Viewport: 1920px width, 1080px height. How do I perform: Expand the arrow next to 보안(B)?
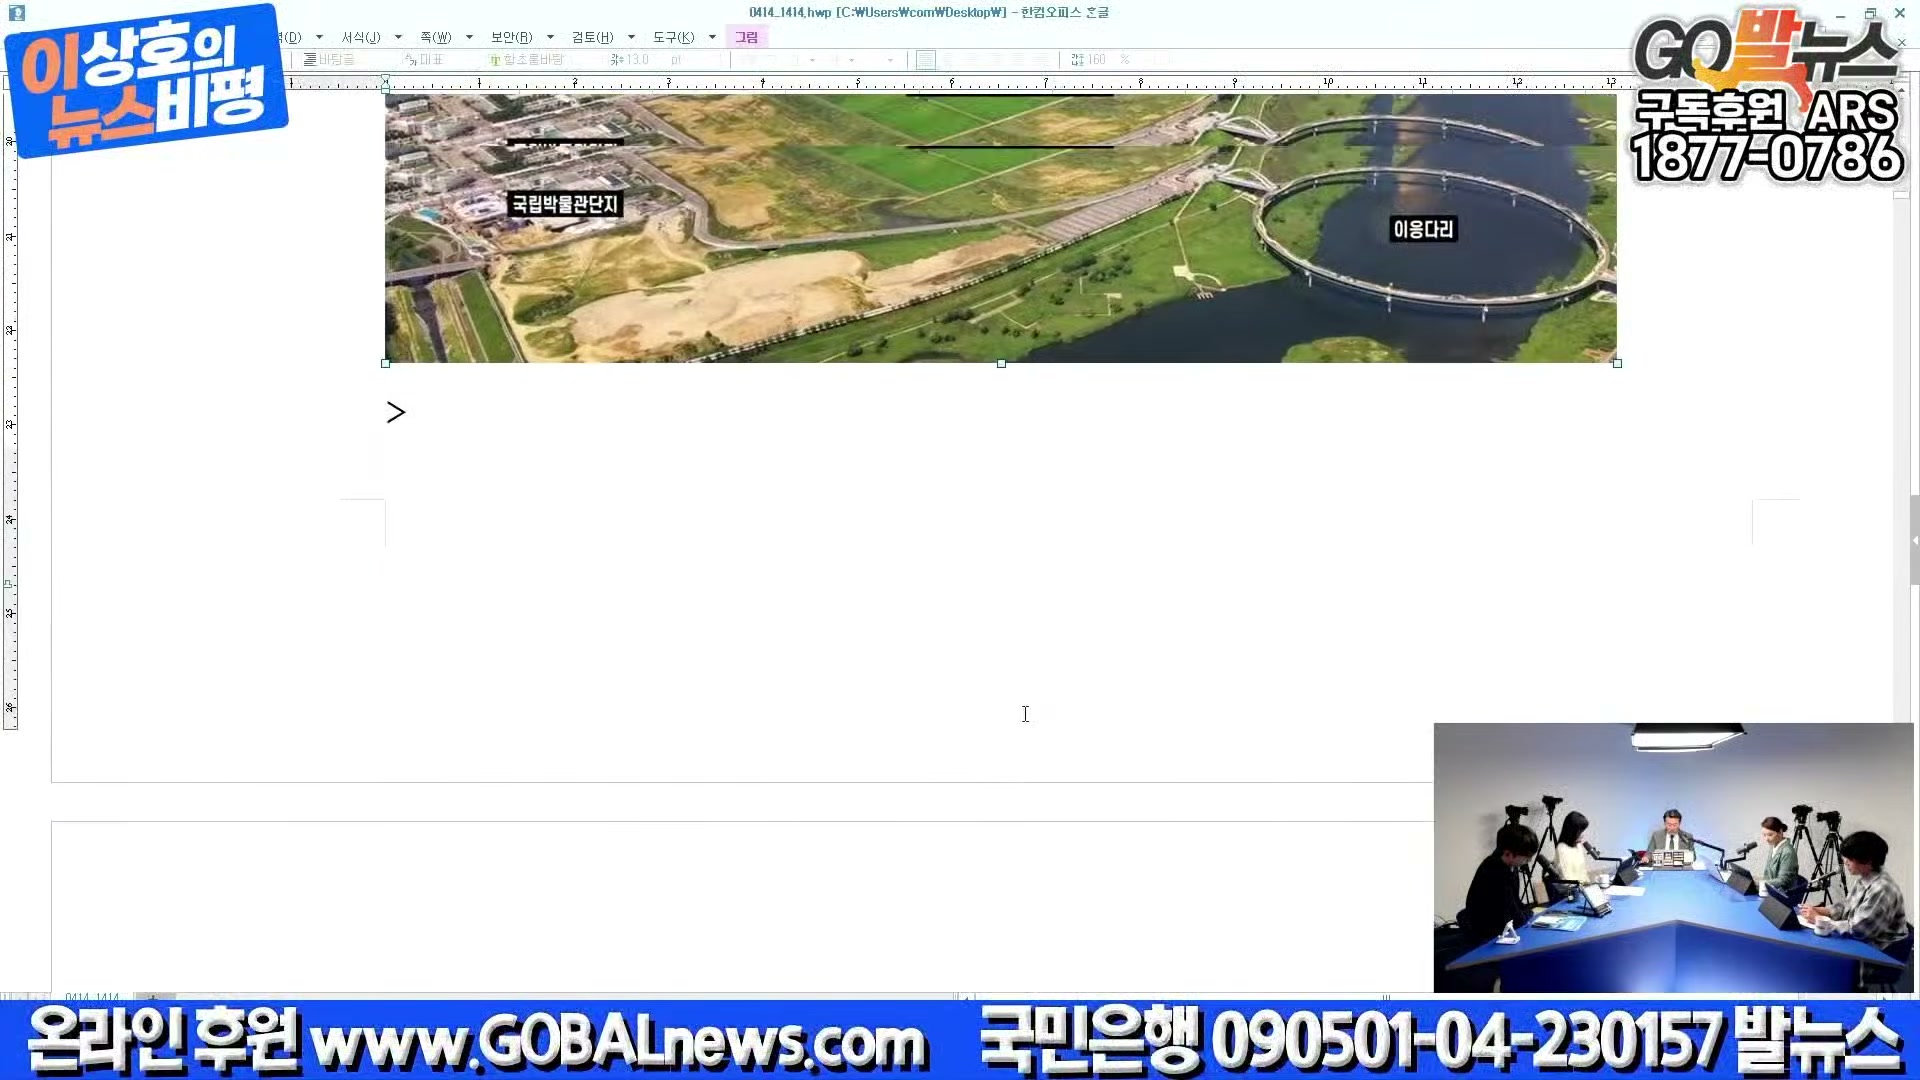click(550, 37)
